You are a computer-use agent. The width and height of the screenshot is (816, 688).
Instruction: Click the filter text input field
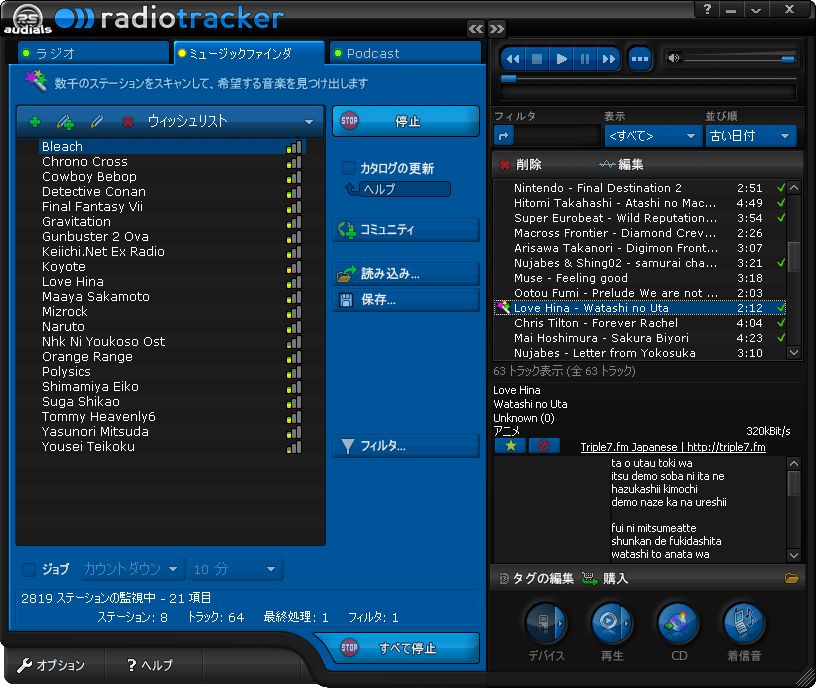(557, 136)
